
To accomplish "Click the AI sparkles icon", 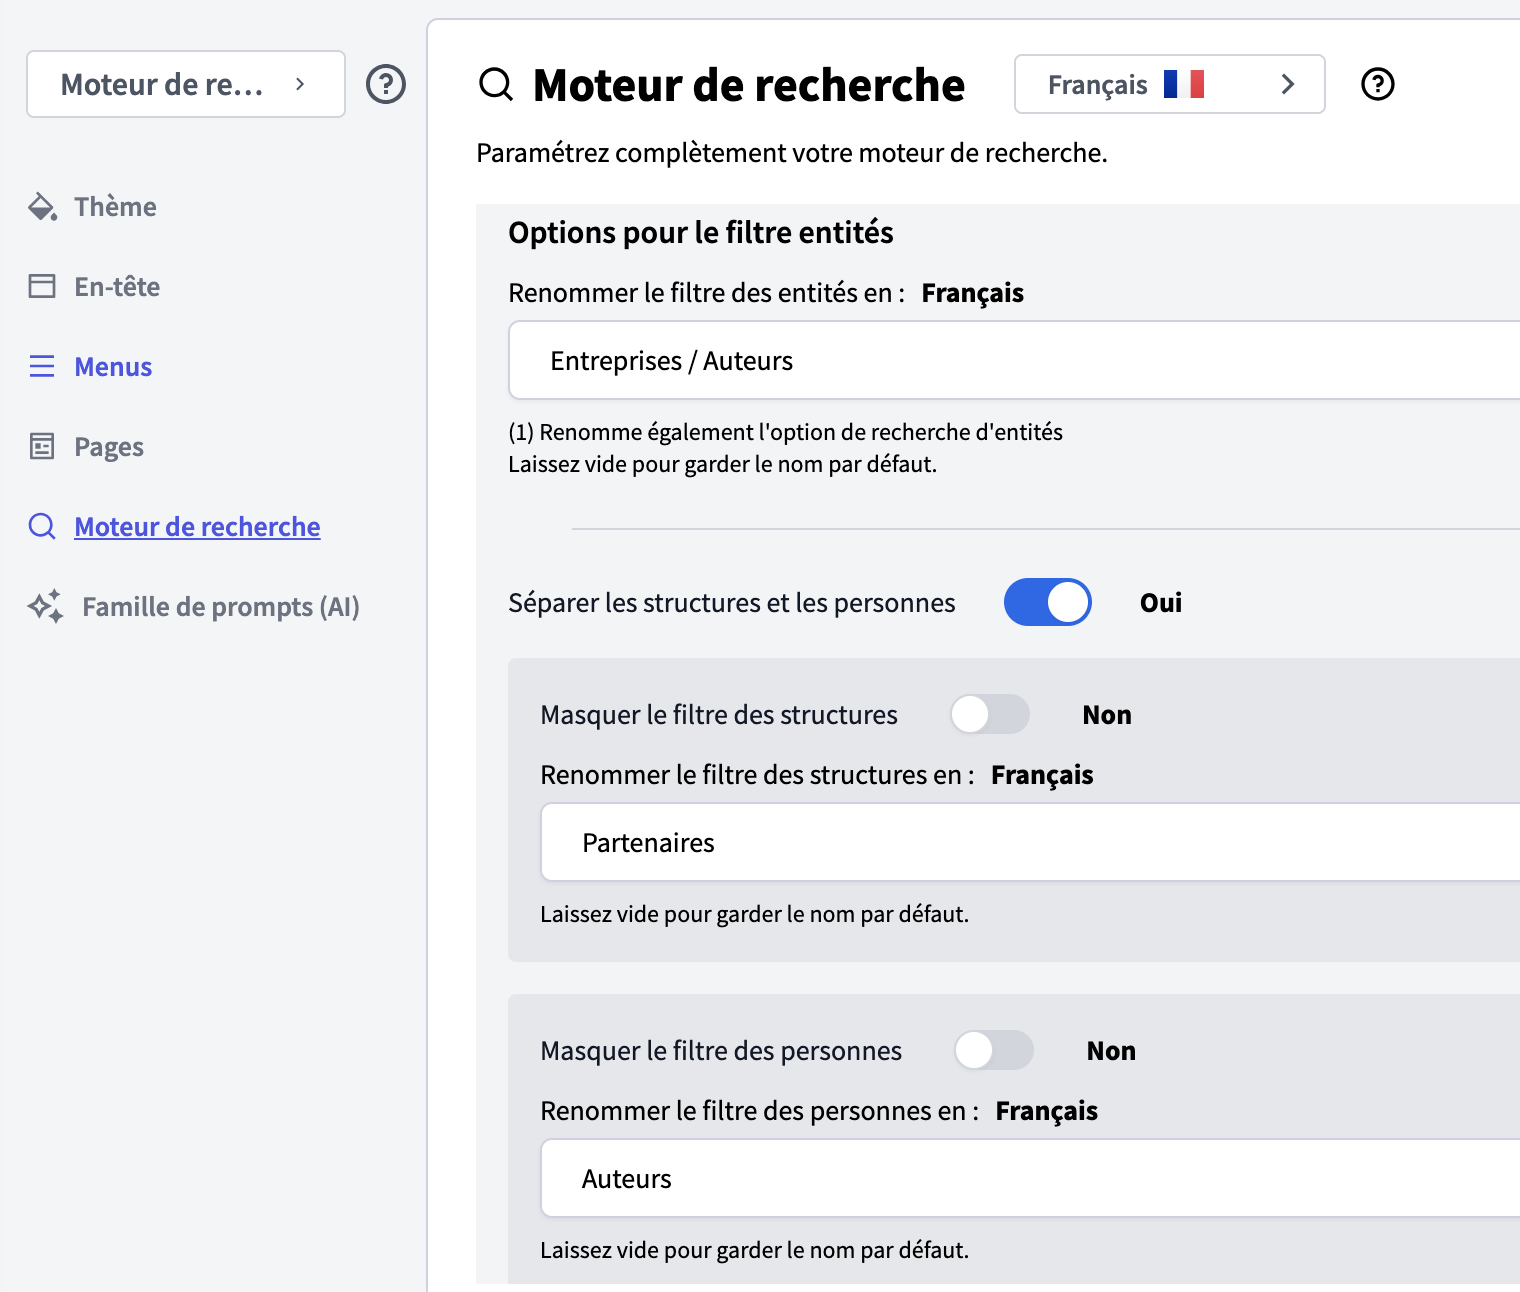I will click(x=46, y=607).
